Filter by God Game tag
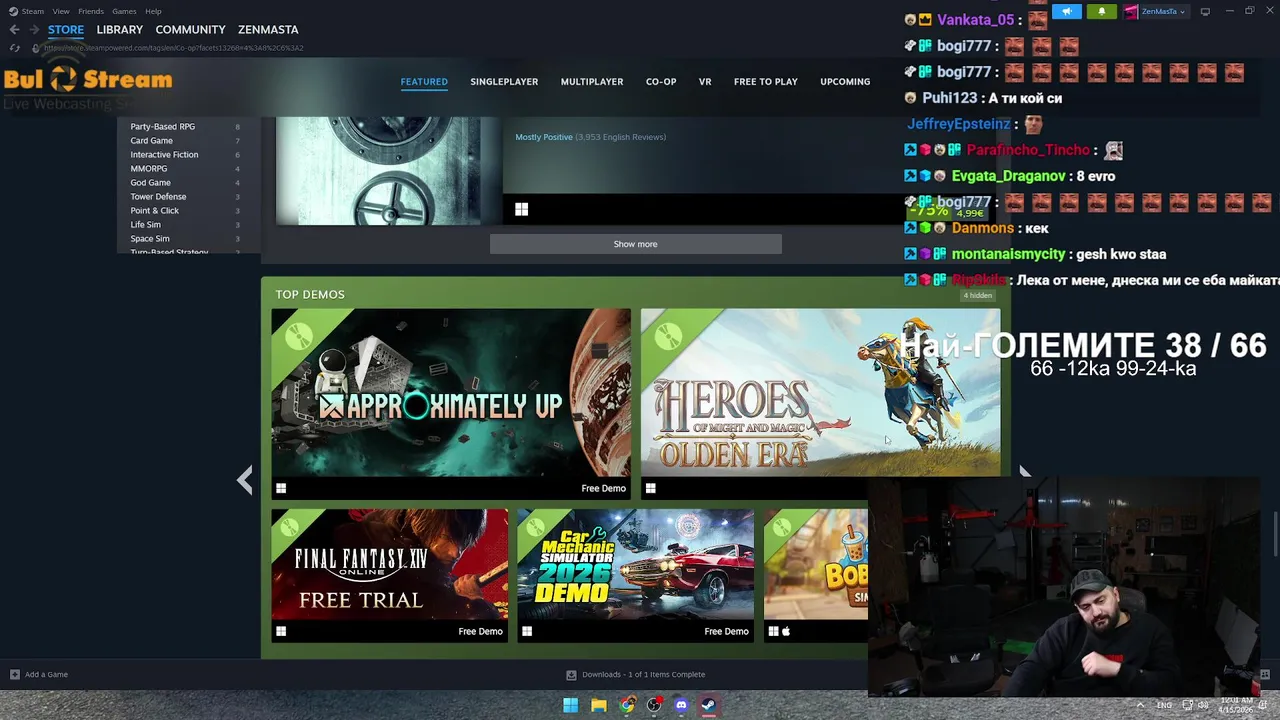Screen dimensions: 1280x720 click(x=150, y=183)
